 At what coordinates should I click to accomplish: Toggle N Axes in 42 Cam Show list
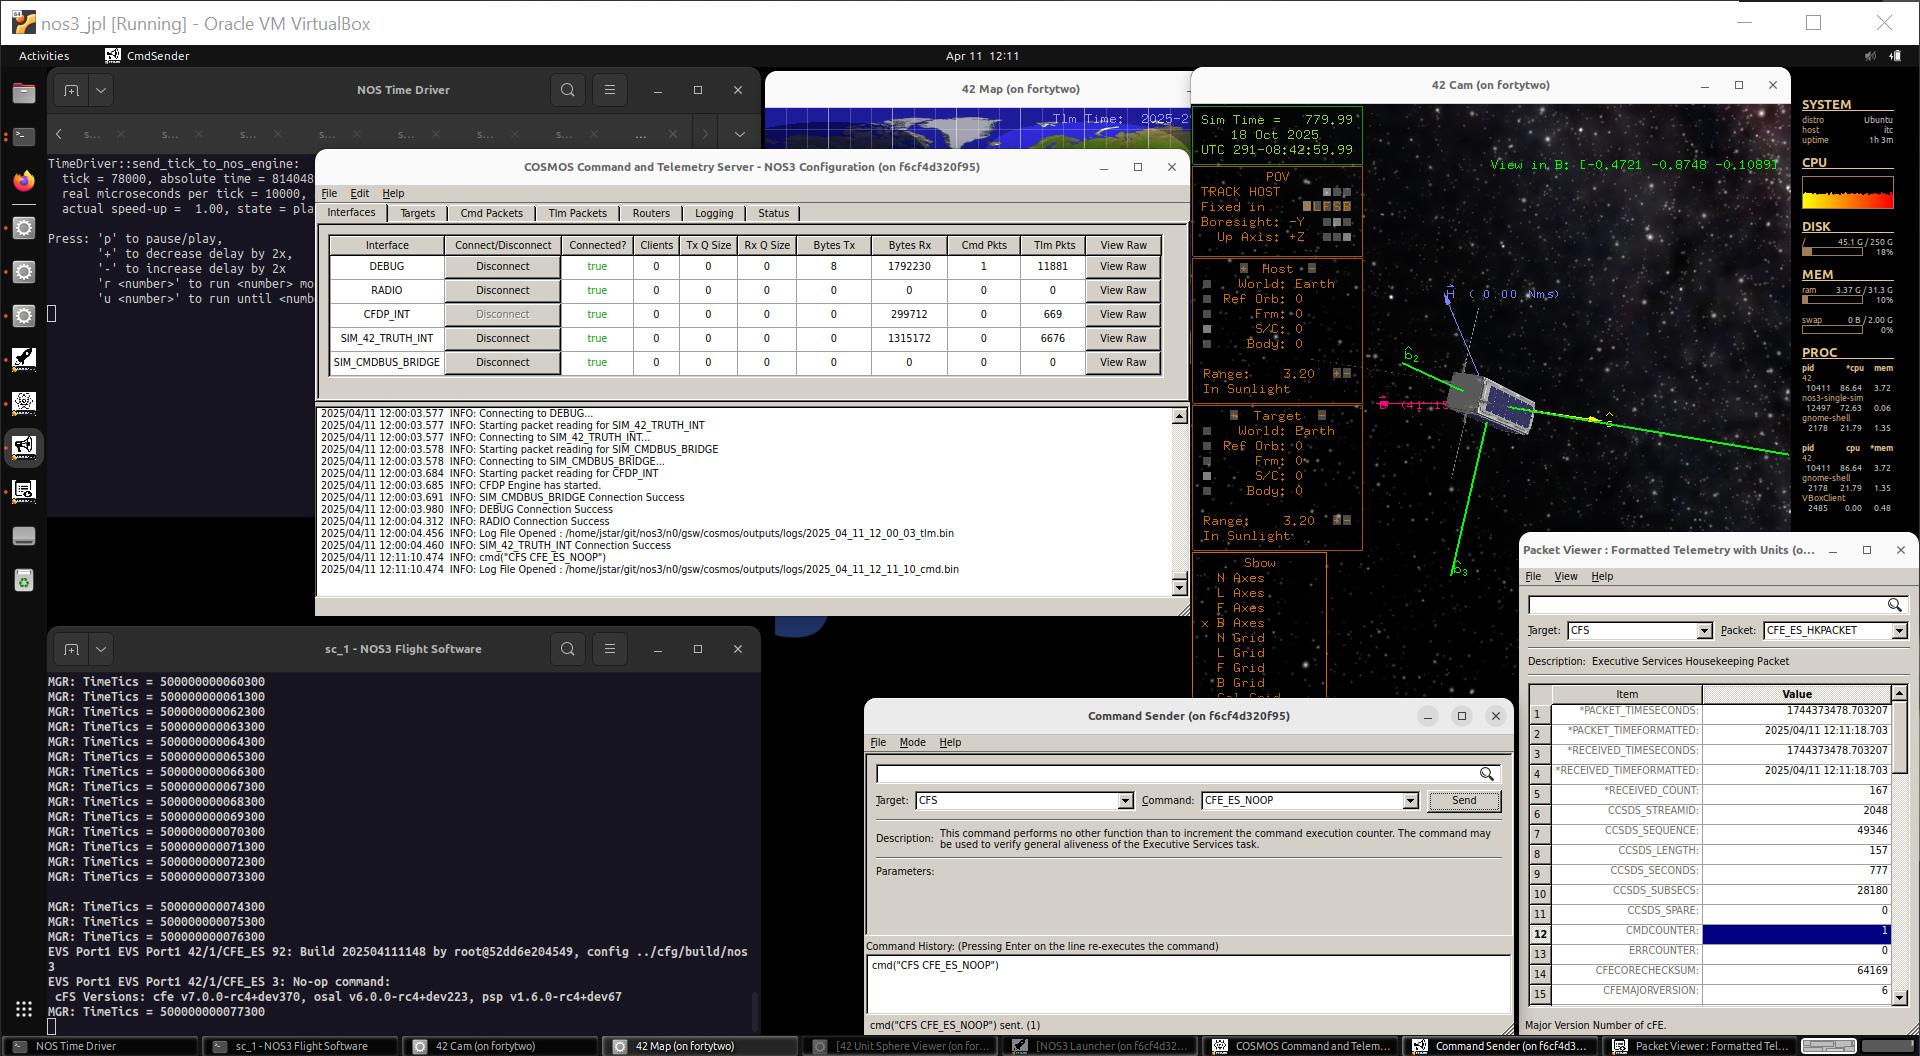[1240, 578]
